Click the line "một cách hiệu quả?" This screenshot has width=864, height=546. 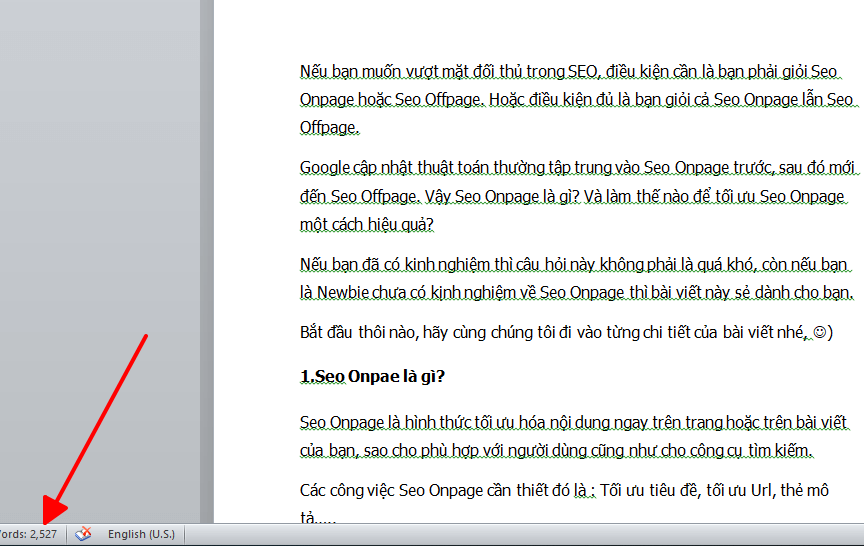pyautogui.click(x=367, y=224)
